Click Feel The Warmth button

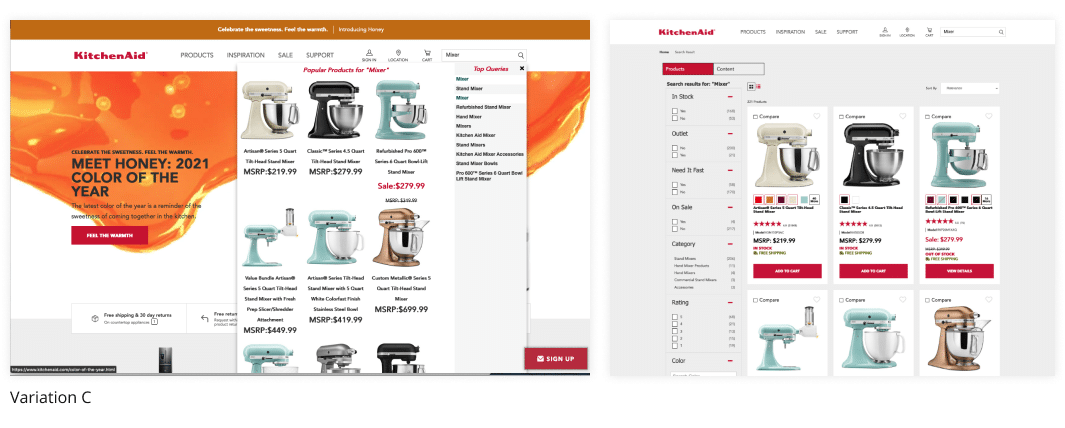(x=109, y=236)
